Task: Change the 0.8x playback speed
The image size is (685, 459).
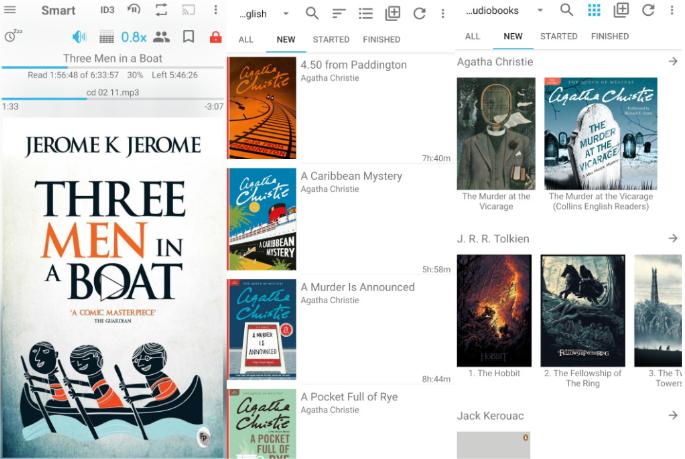Action: (x=133, y=37)
